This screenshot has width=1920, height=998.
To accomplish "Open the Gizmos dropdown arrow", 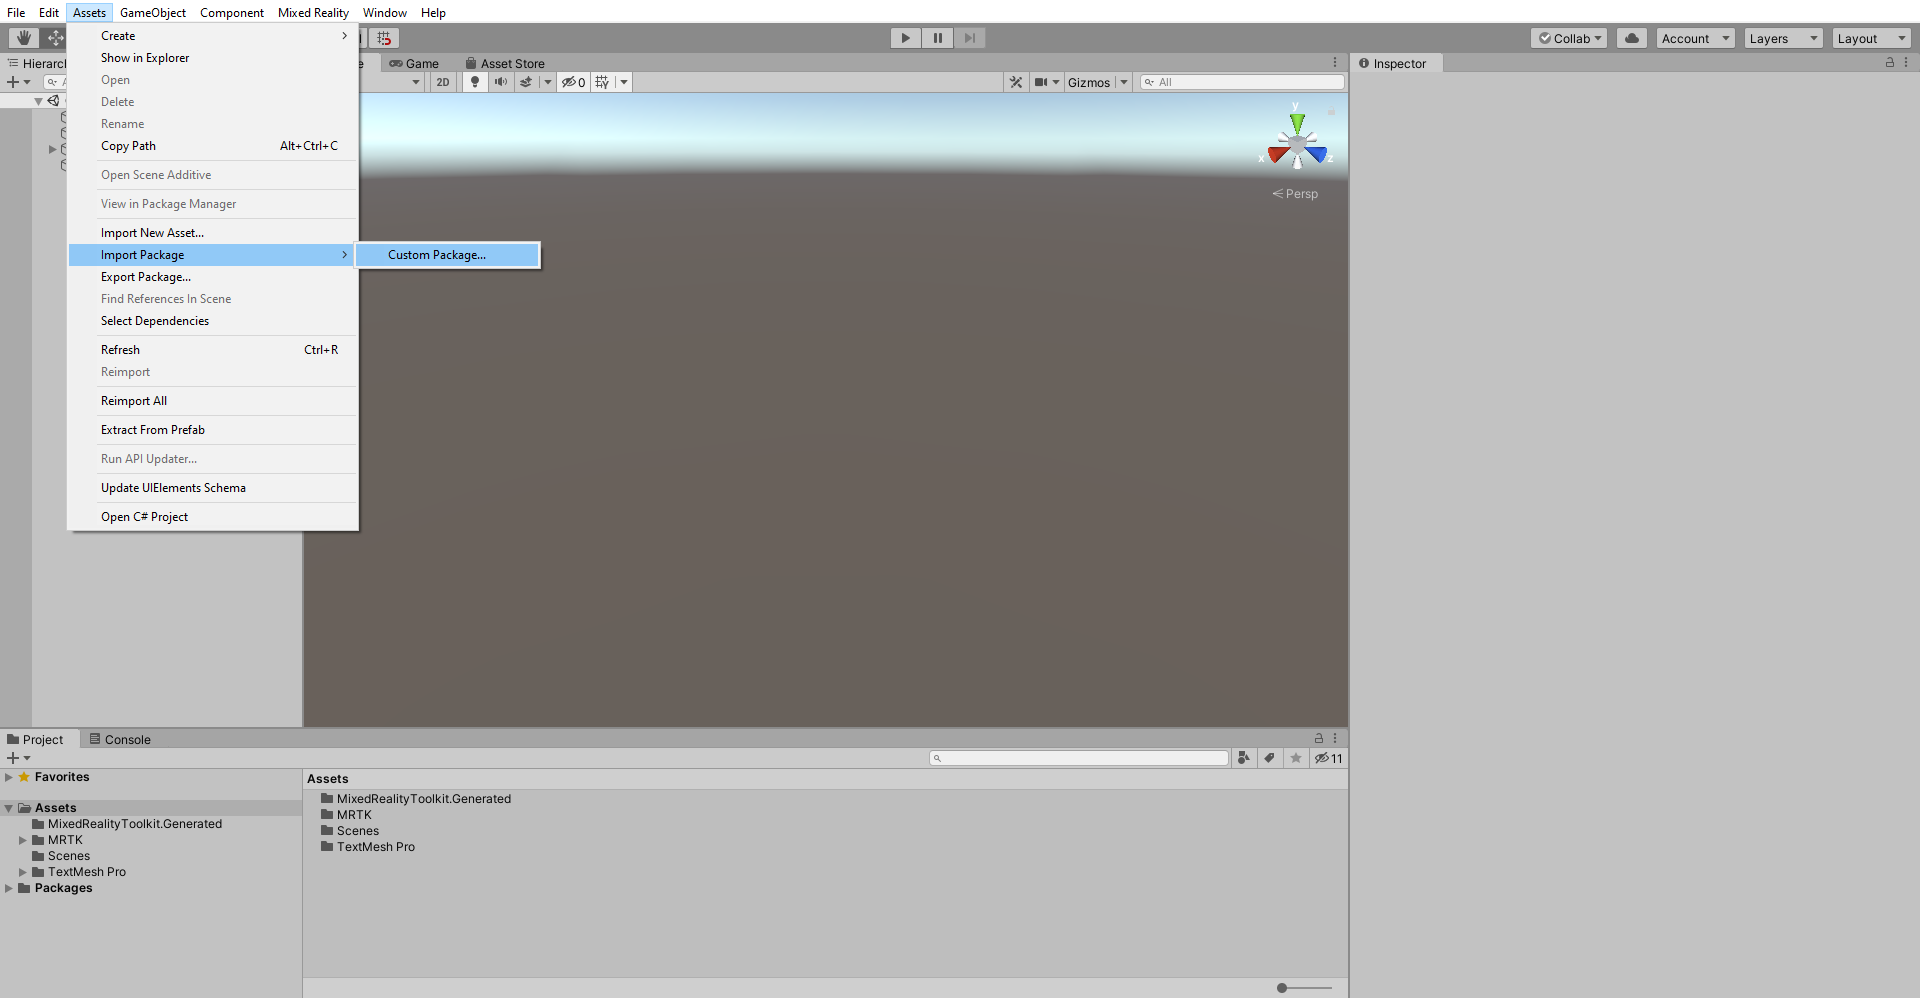I will point(1124,82).
